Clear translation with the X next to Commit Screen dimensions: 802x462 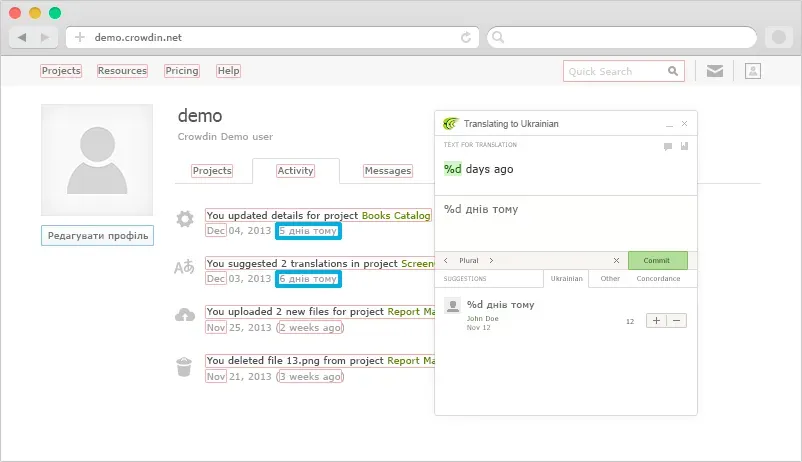616,260
